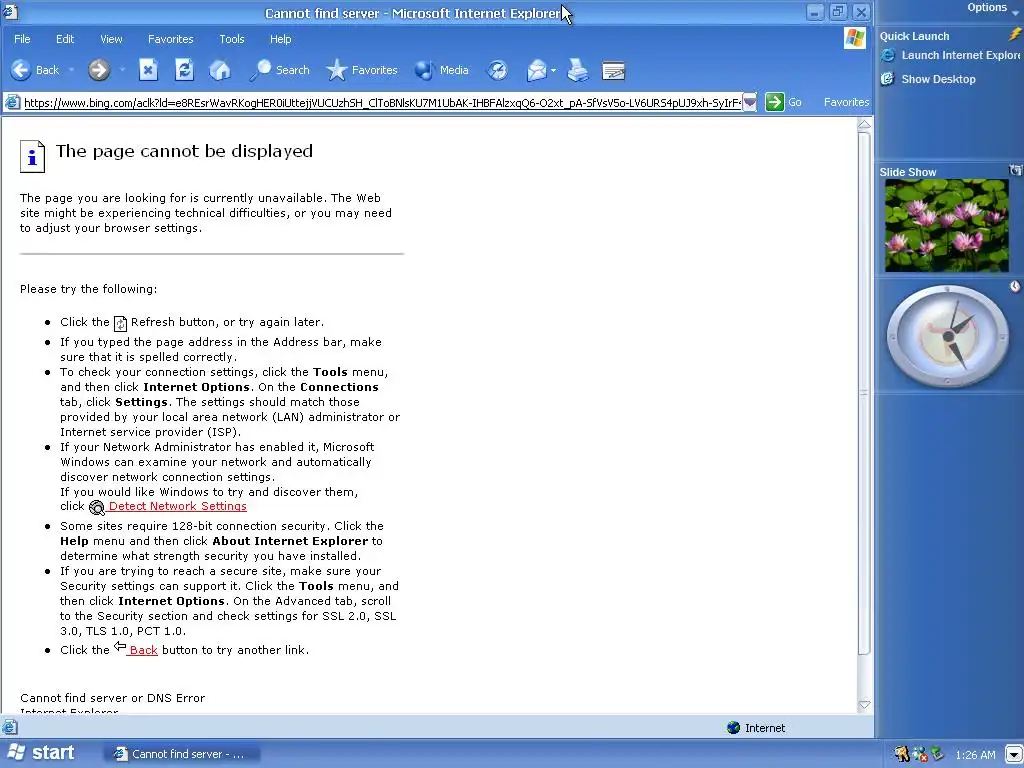Click the Messenger tray icon with red X
The image size is (1024, 768).
pyautogui.click(x=920, y=754)
